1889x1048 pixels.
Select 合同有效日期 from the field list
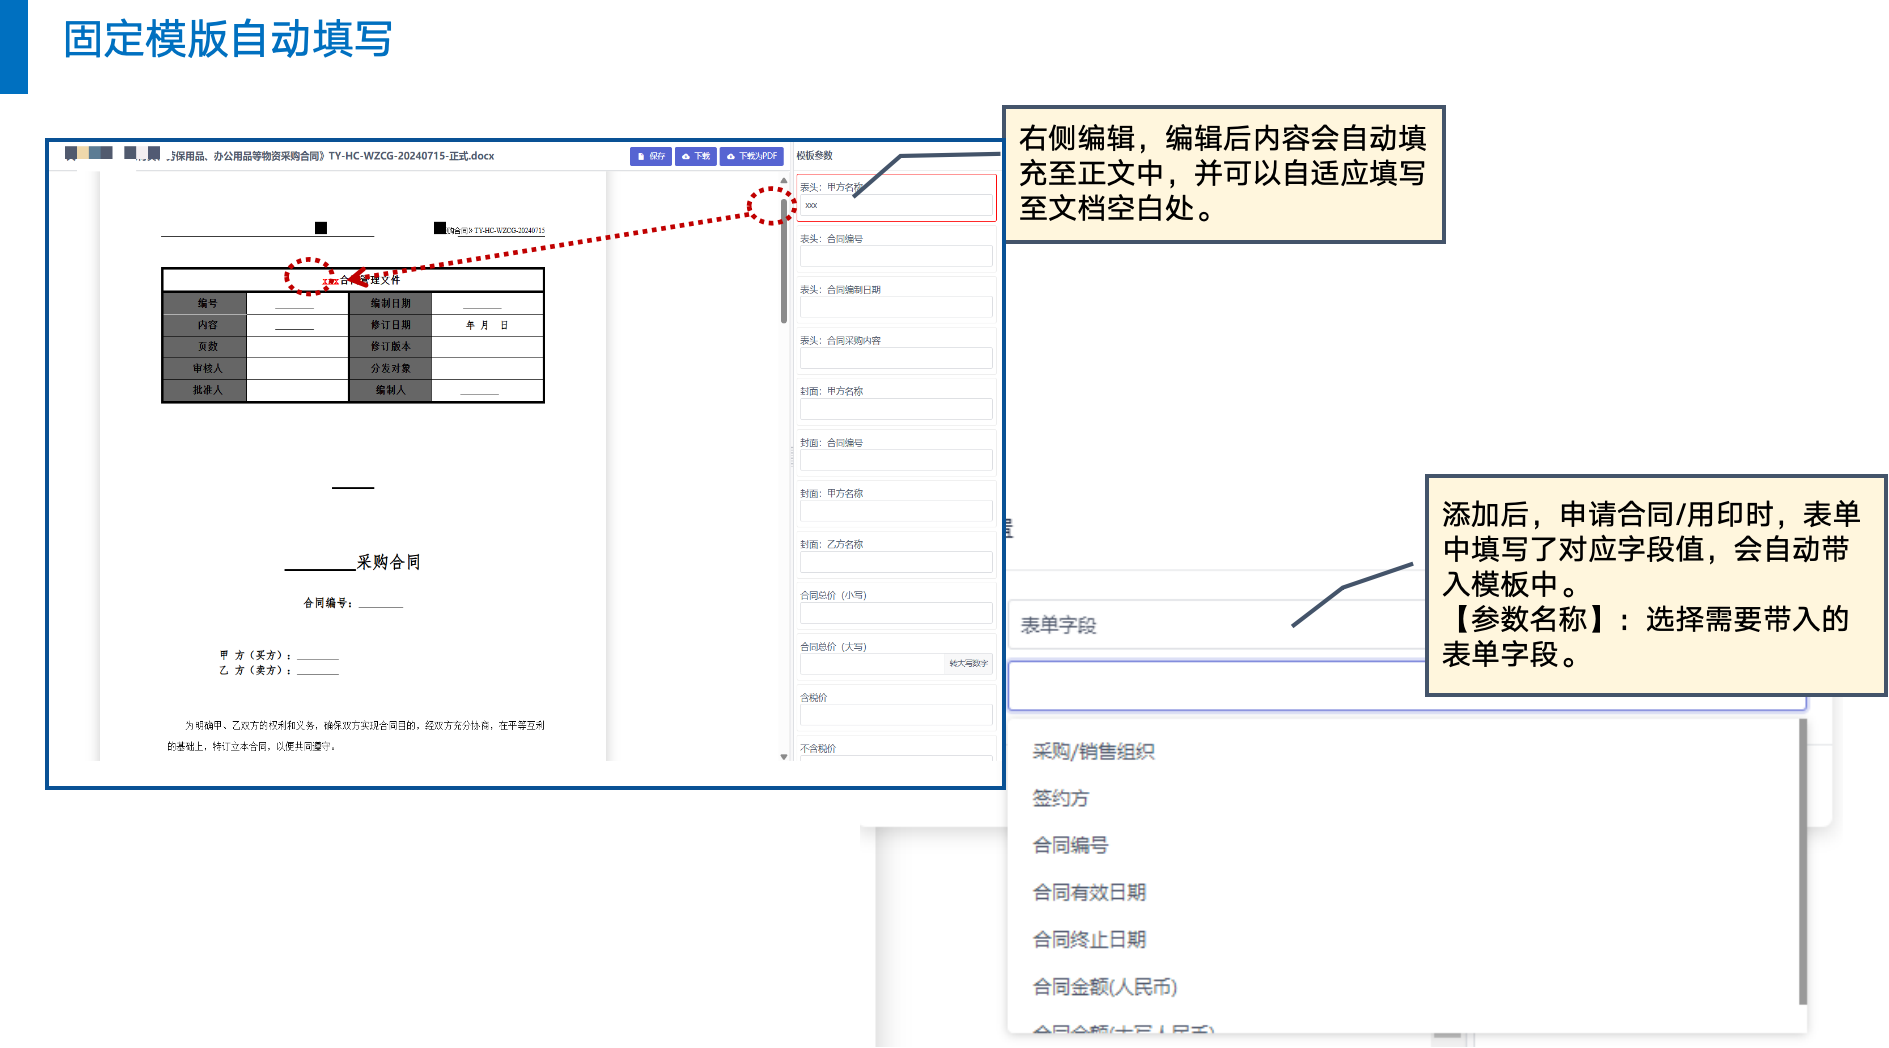pos(1089,892)
